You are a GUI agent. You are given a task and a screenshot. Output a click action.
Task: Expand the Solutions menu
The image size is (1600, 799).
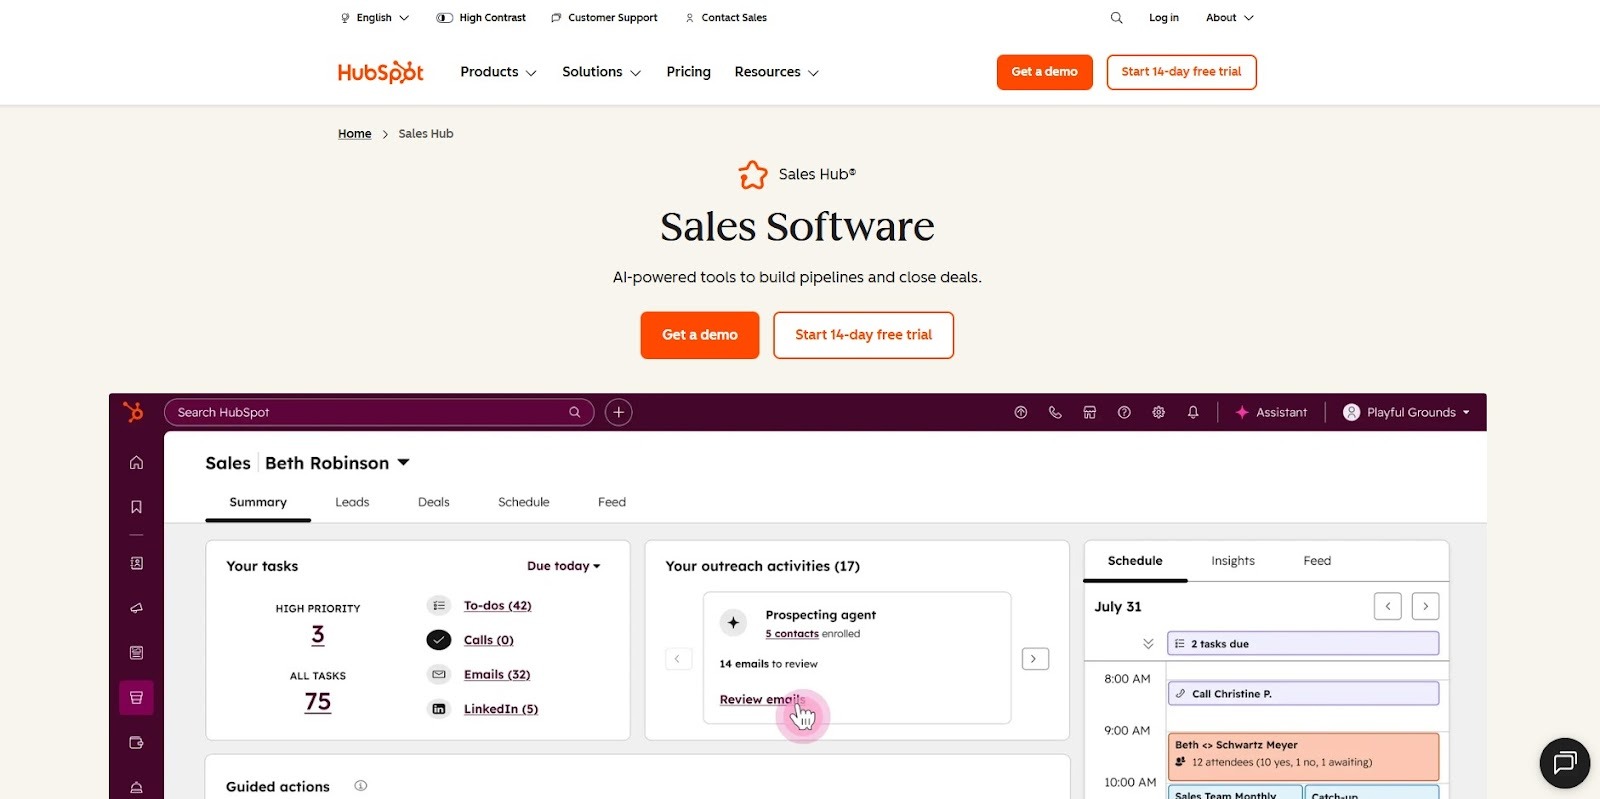[601, 72]
